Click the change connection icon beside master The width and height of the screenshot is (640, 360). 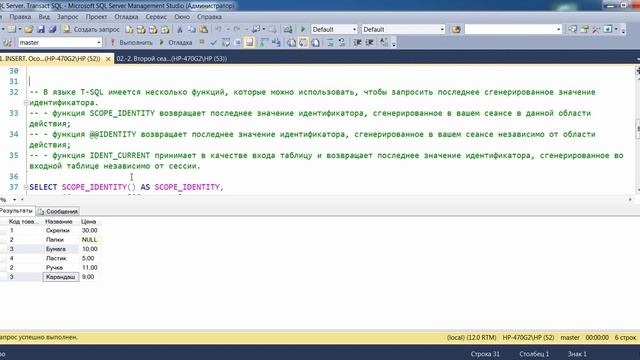(x=7, y=42)
